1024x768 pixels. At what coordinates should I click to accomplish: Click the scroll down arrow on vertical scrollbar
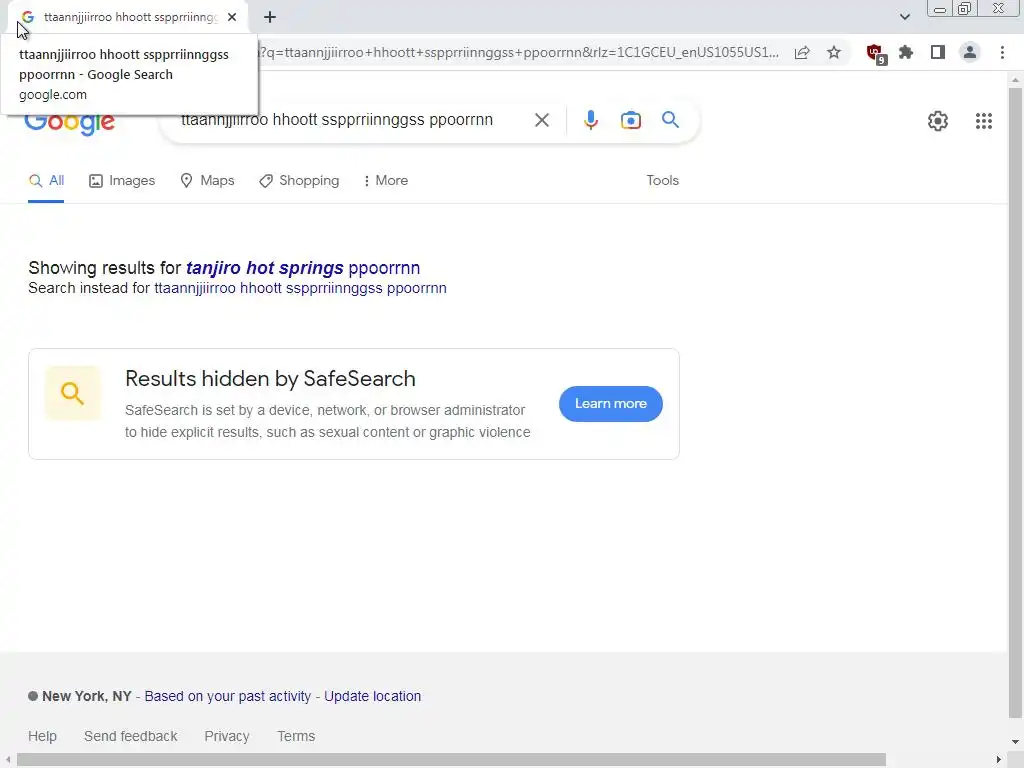(1015, 742)
